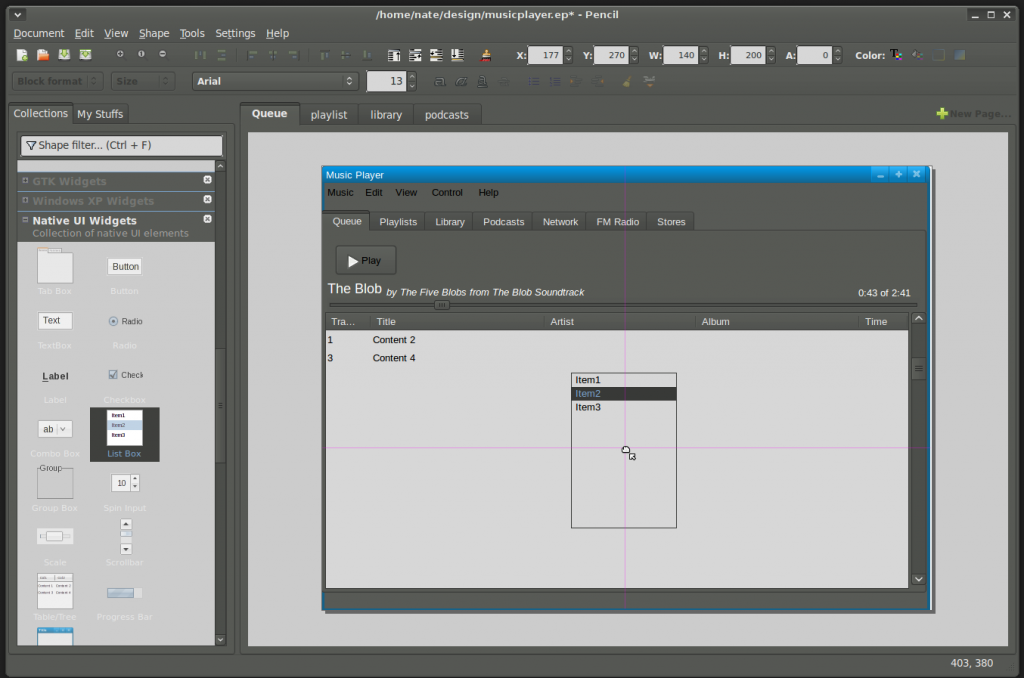Switch to the podcasts page tab
The image size is (1024, 678).
[447, 114]
